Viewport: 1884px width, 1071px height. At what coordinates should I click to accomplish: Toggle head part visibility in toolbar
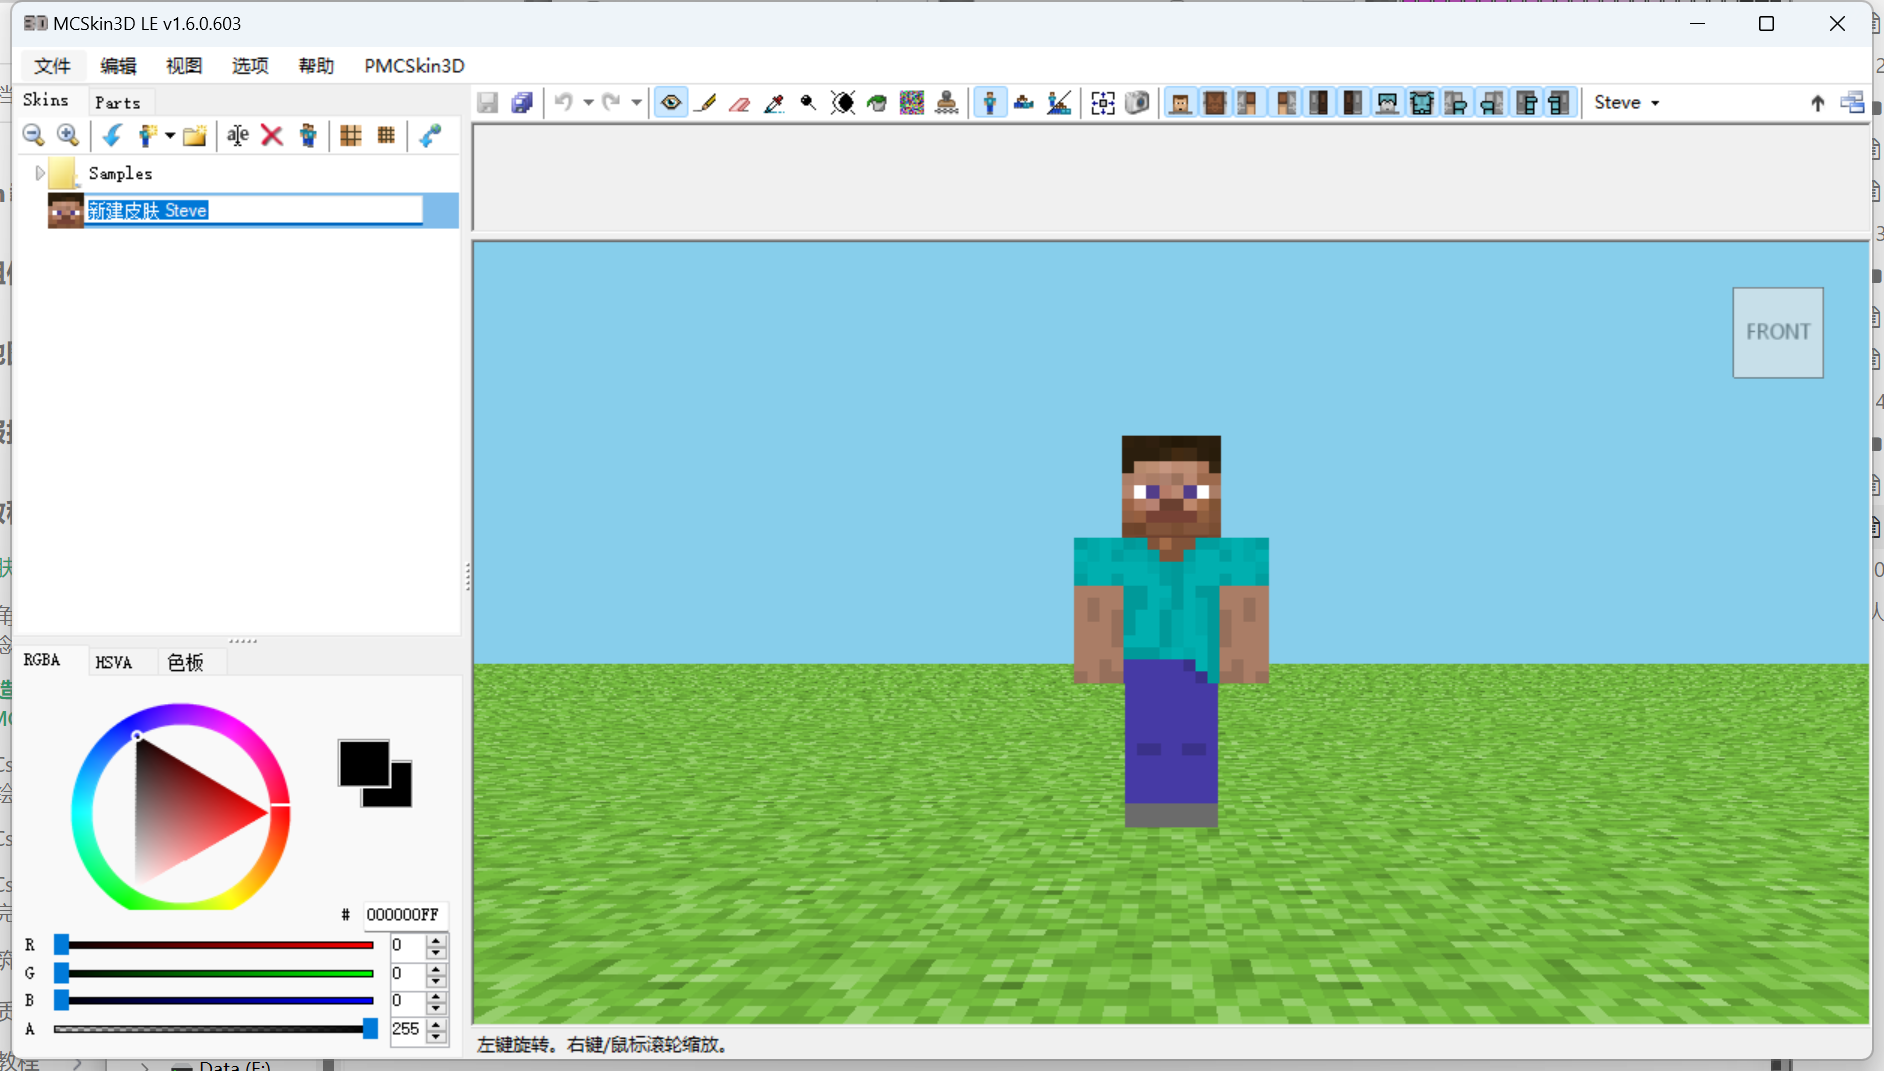tap(1180, 103)
